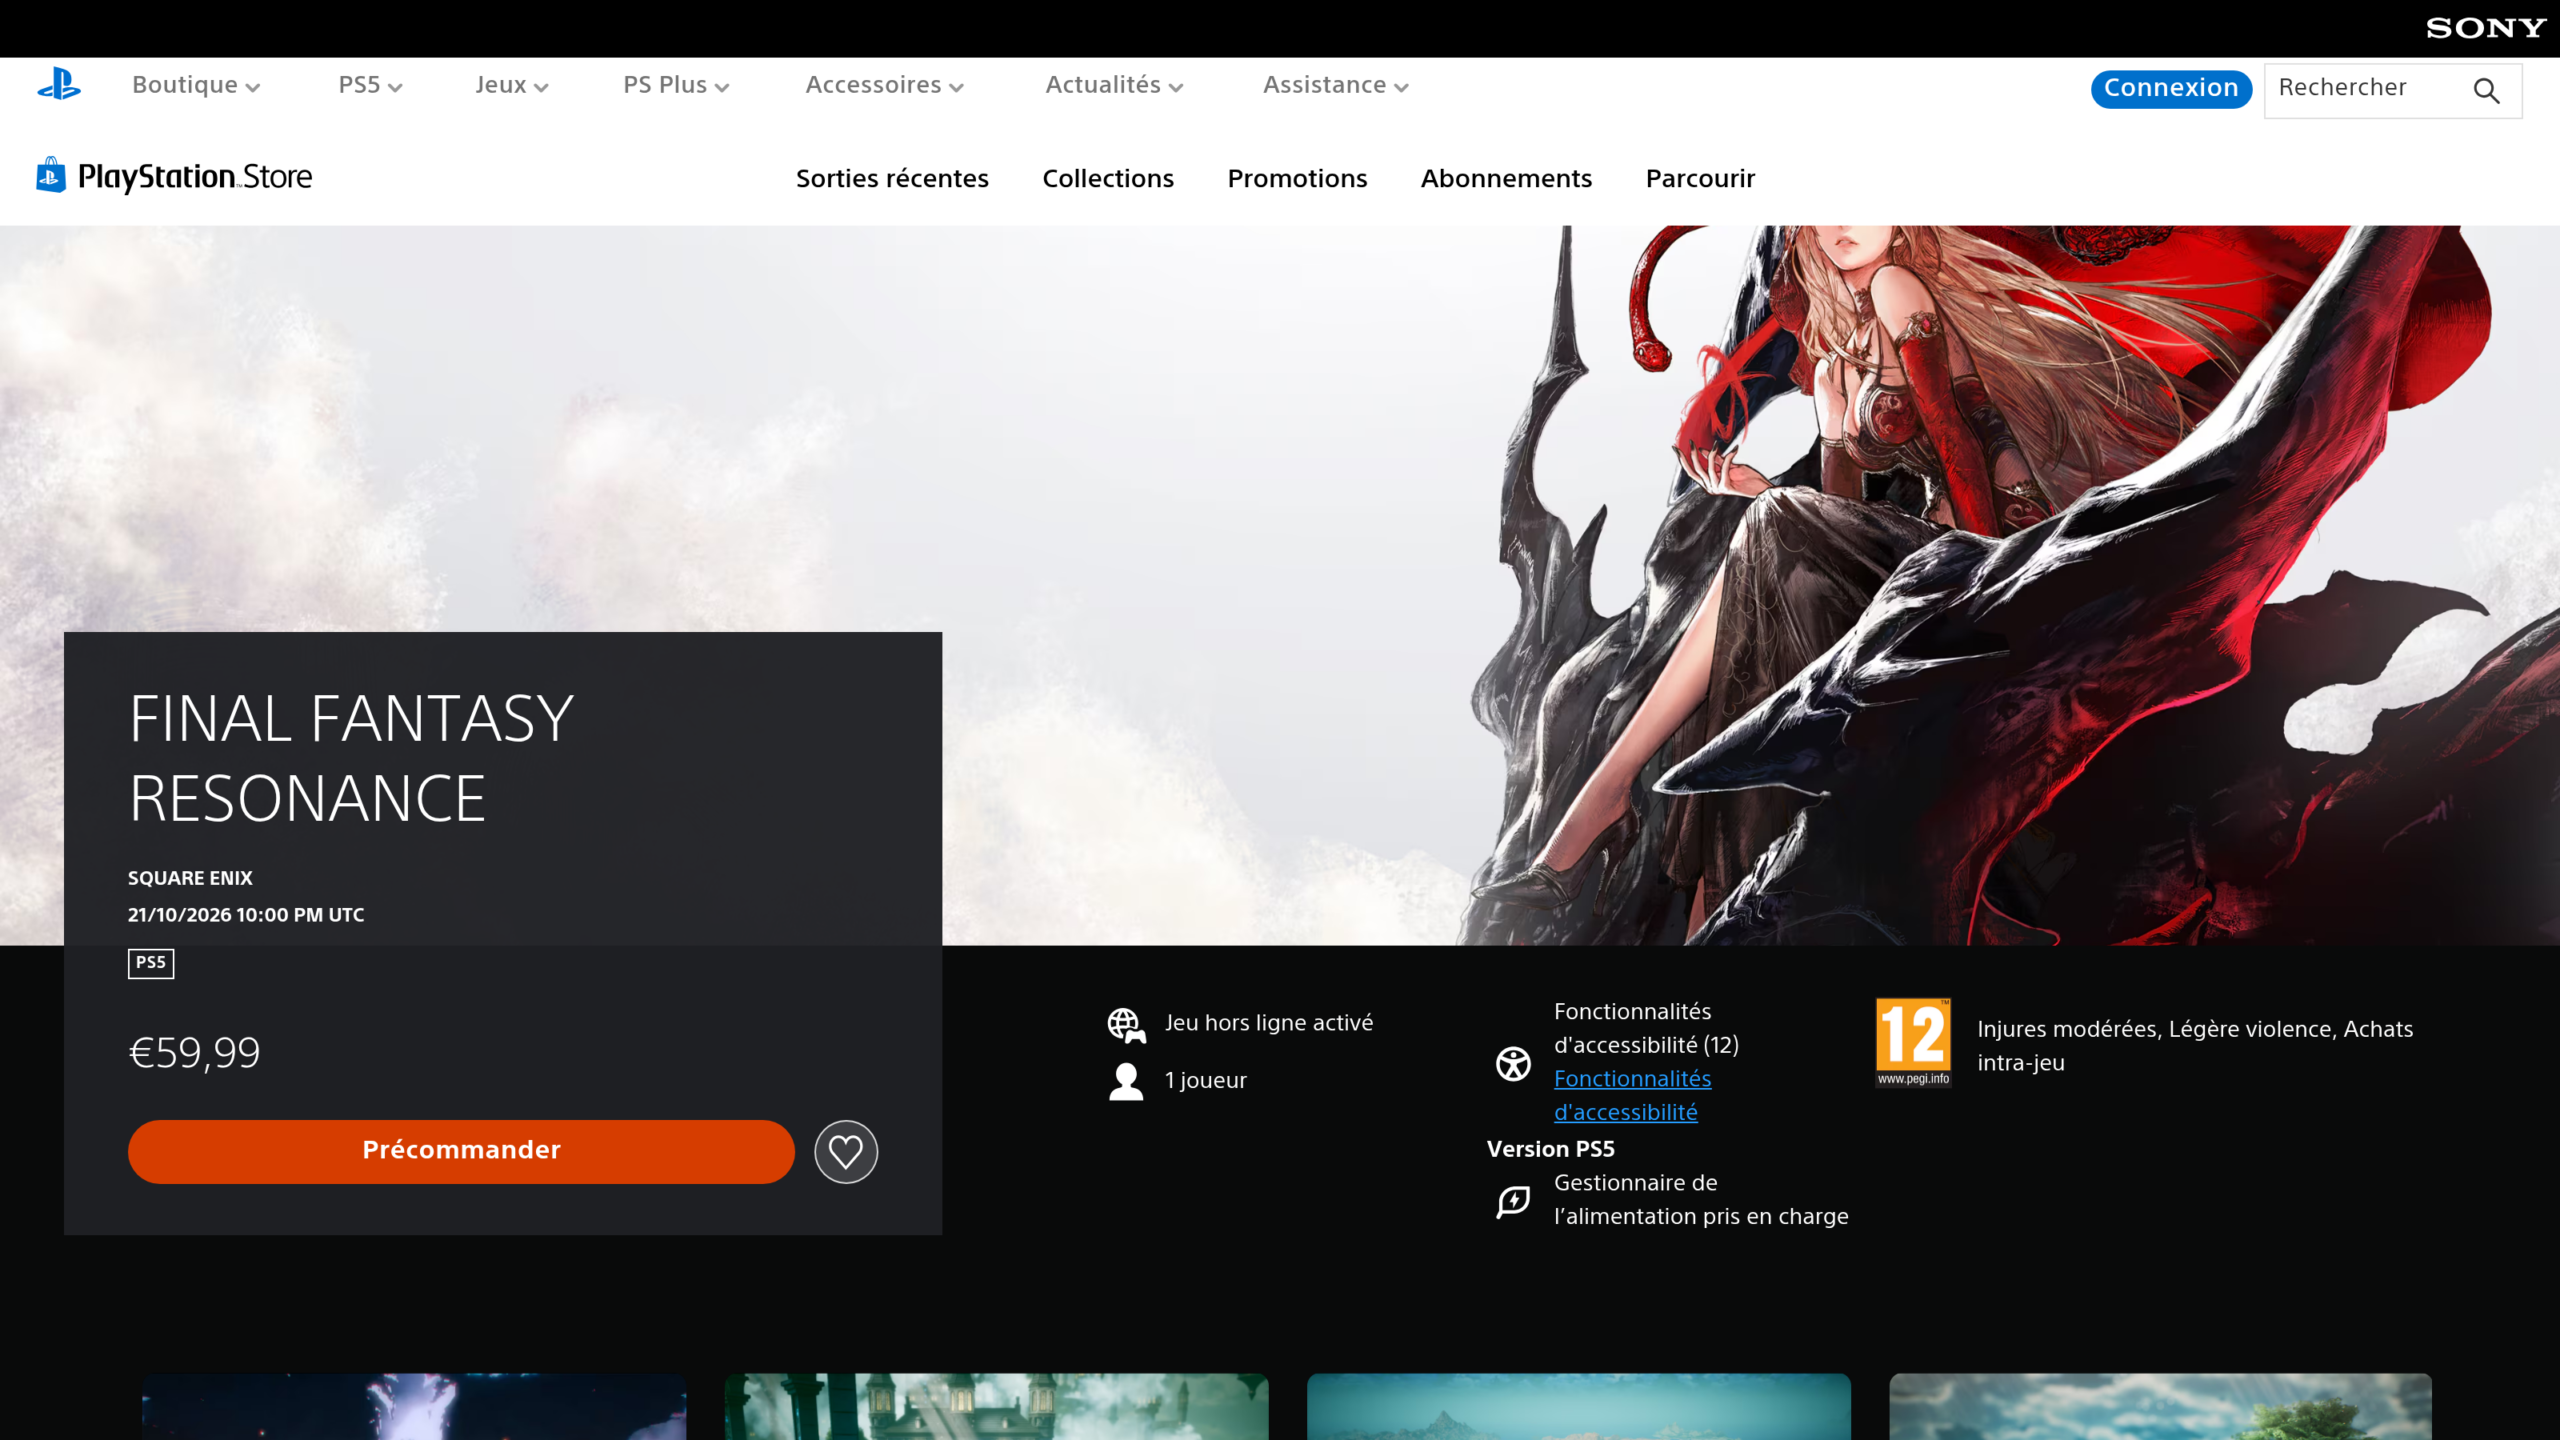The height and width of the screenshot is (1440, 2560).
Task: Click the 1 joueur text
Action: [1205, 1081]
